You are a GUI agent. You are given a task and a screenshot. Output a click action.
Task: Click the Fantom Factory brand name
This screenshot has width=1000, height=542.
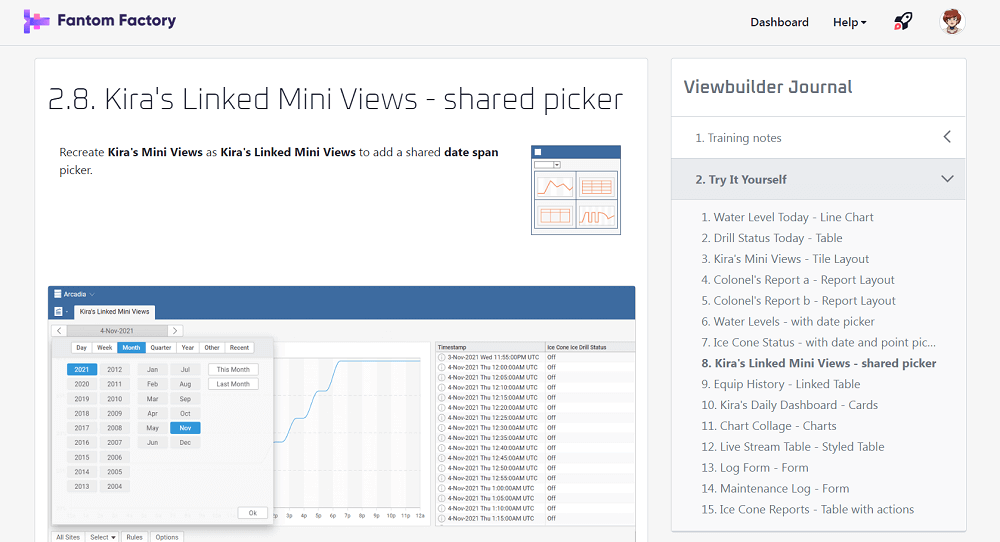(117, 20)
